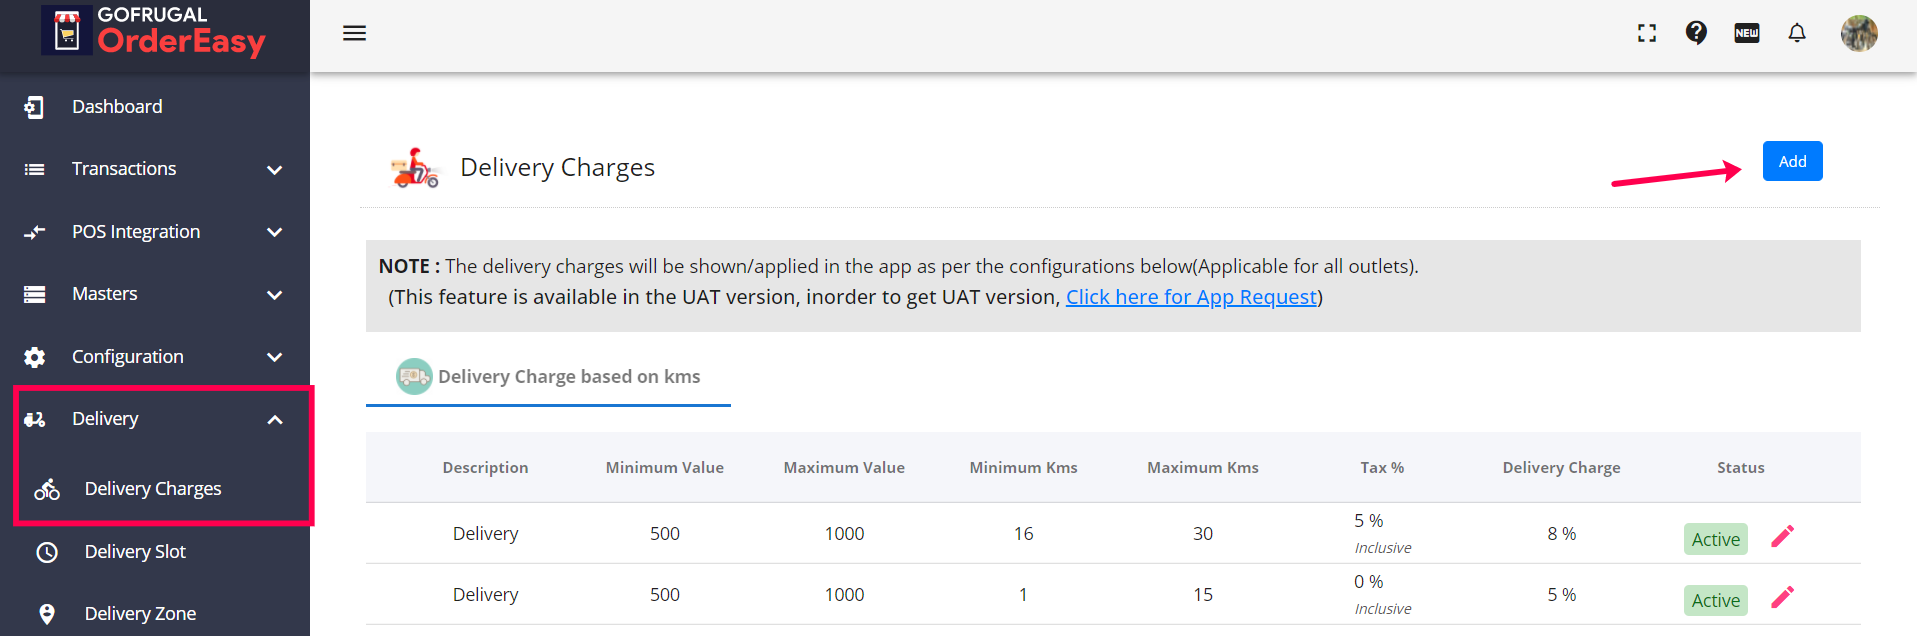Image resolution: width=1917 pixels, height=636 pixels.
Task: Open the user profile avatar
Action: point(1858,33)
